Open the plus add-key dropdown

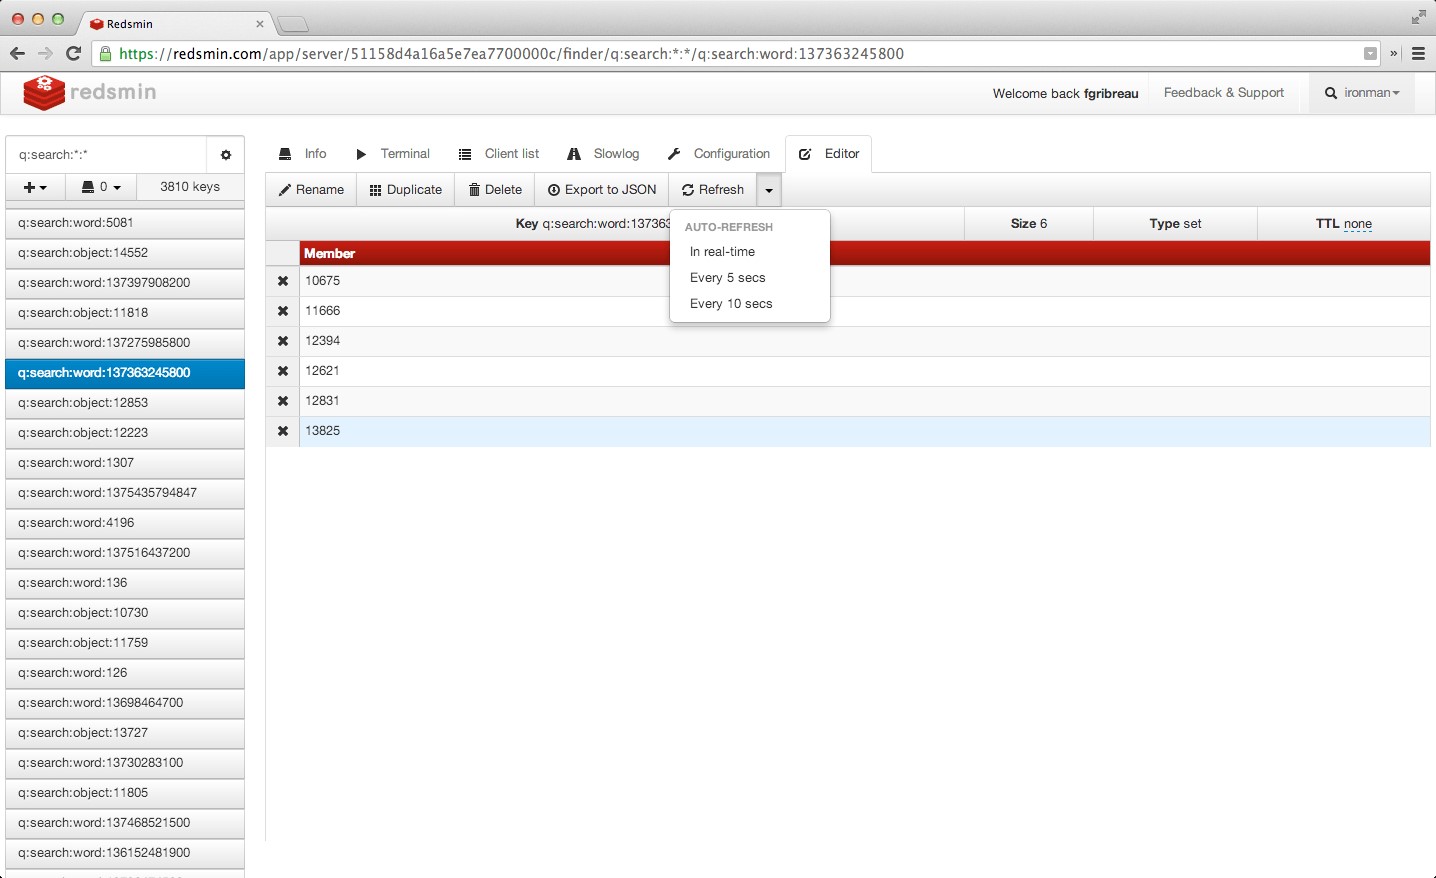pyautogui.click(x=35, y=187)
